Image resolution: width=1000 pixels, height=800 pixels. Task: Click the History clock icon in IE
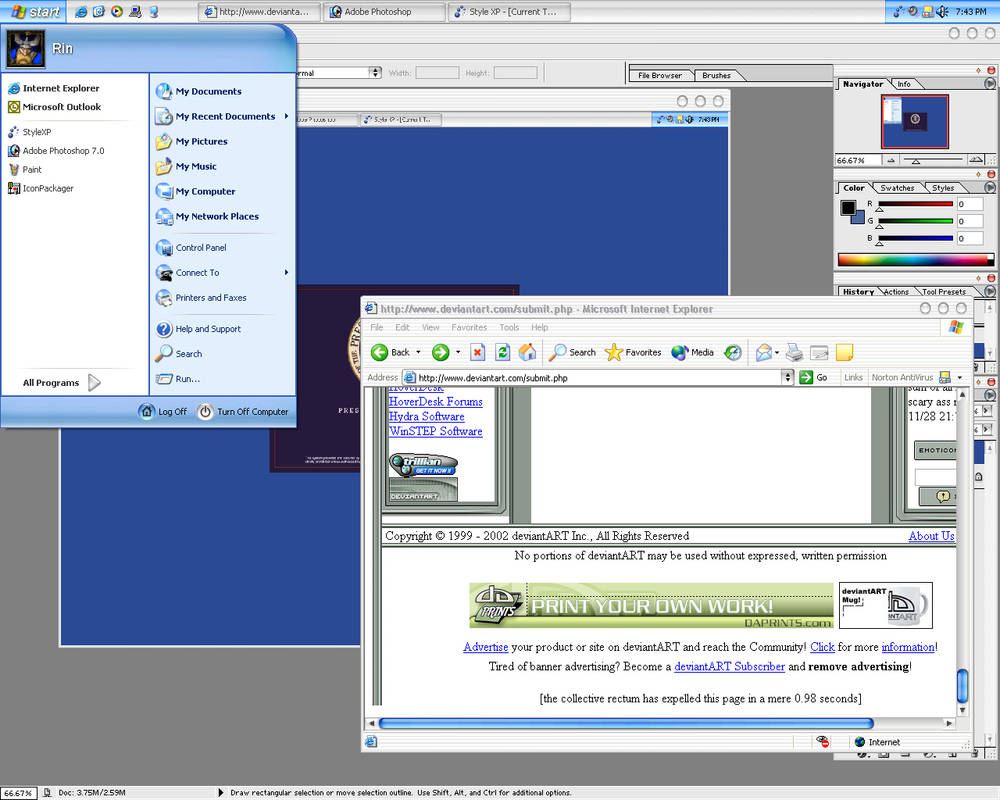pyautogui.click(x=733, y=352)
